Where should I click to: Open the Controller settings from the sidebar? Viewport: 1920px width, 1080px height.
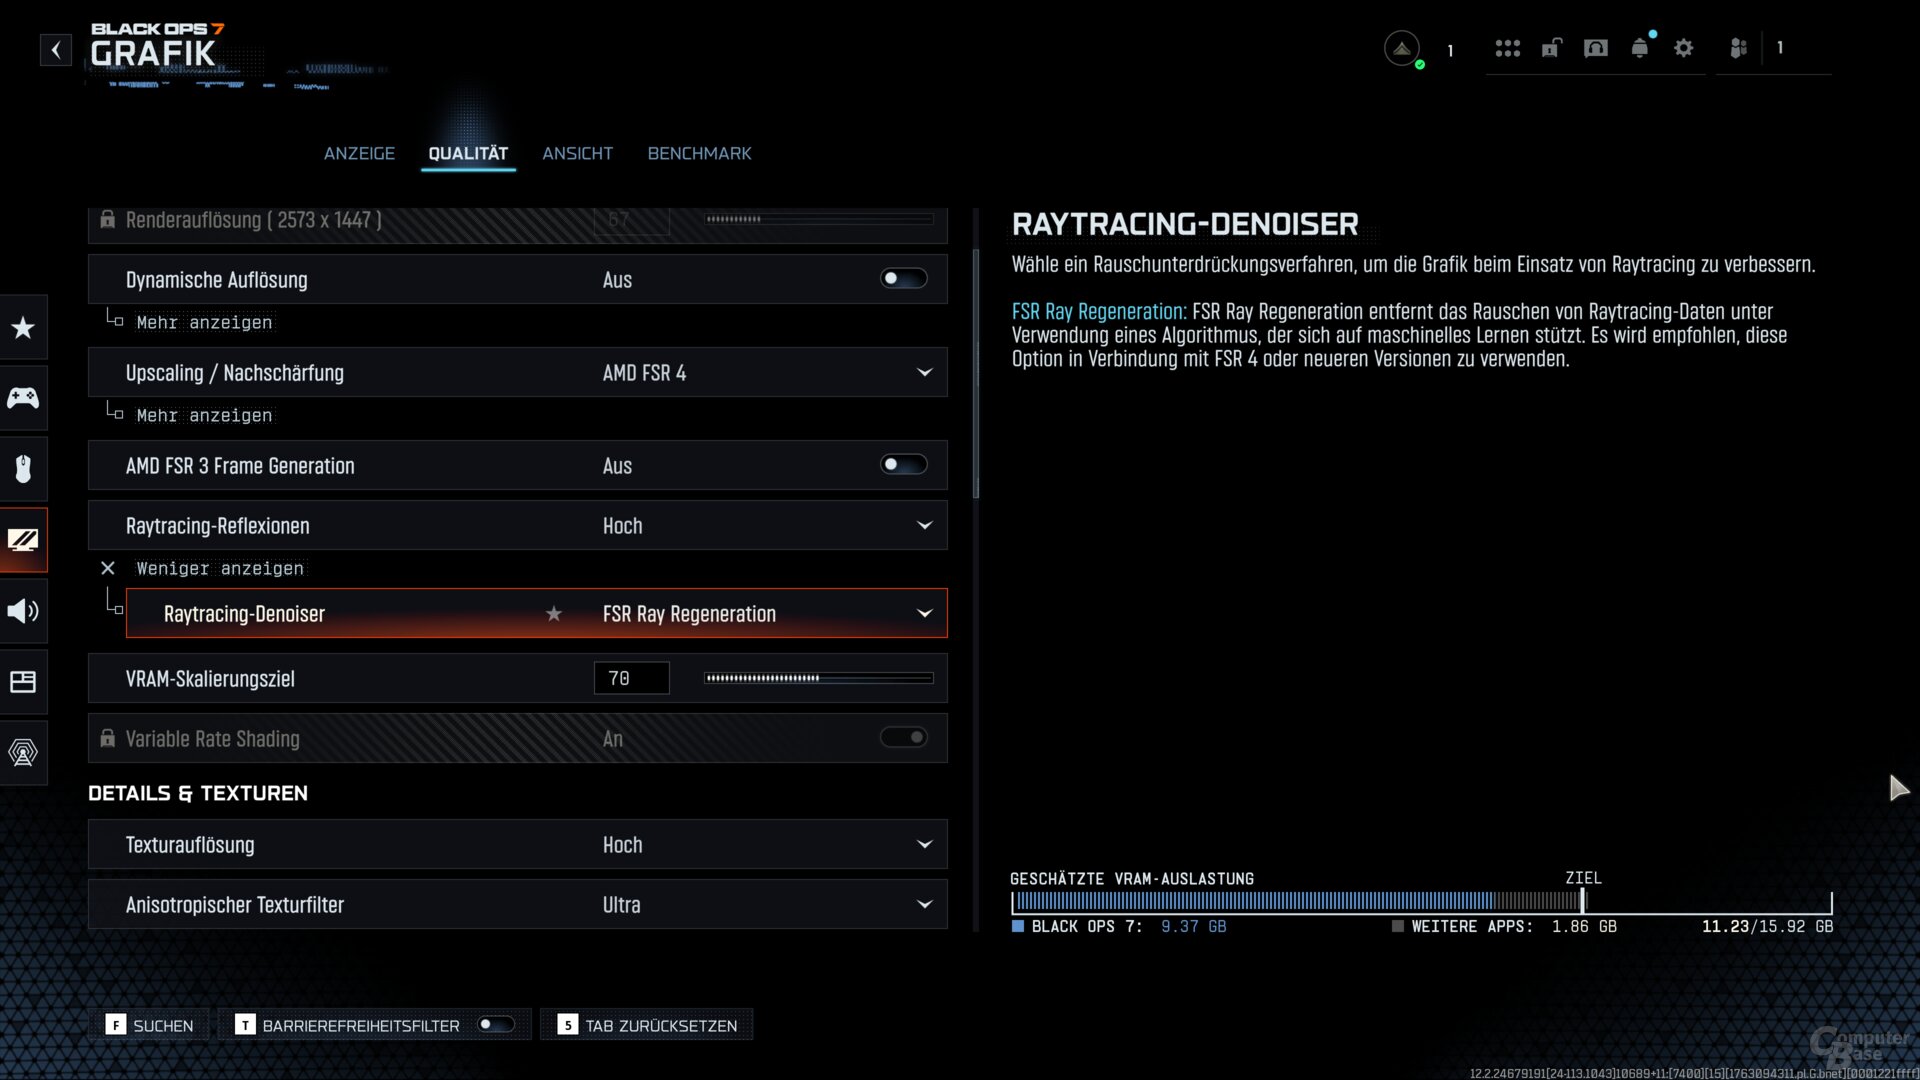click(23, 398)
